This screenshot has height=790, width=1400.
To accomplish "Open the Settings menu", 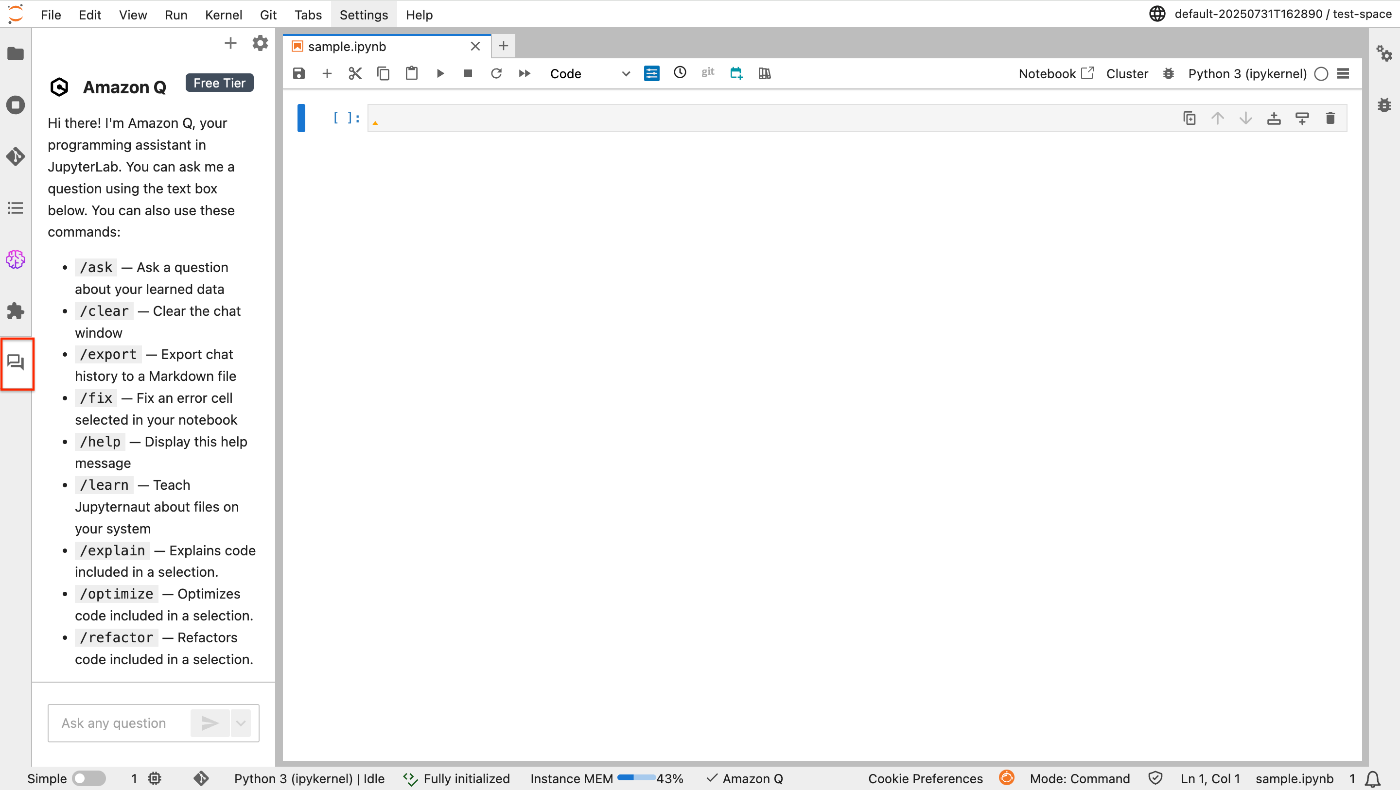I will pos(364,15).
